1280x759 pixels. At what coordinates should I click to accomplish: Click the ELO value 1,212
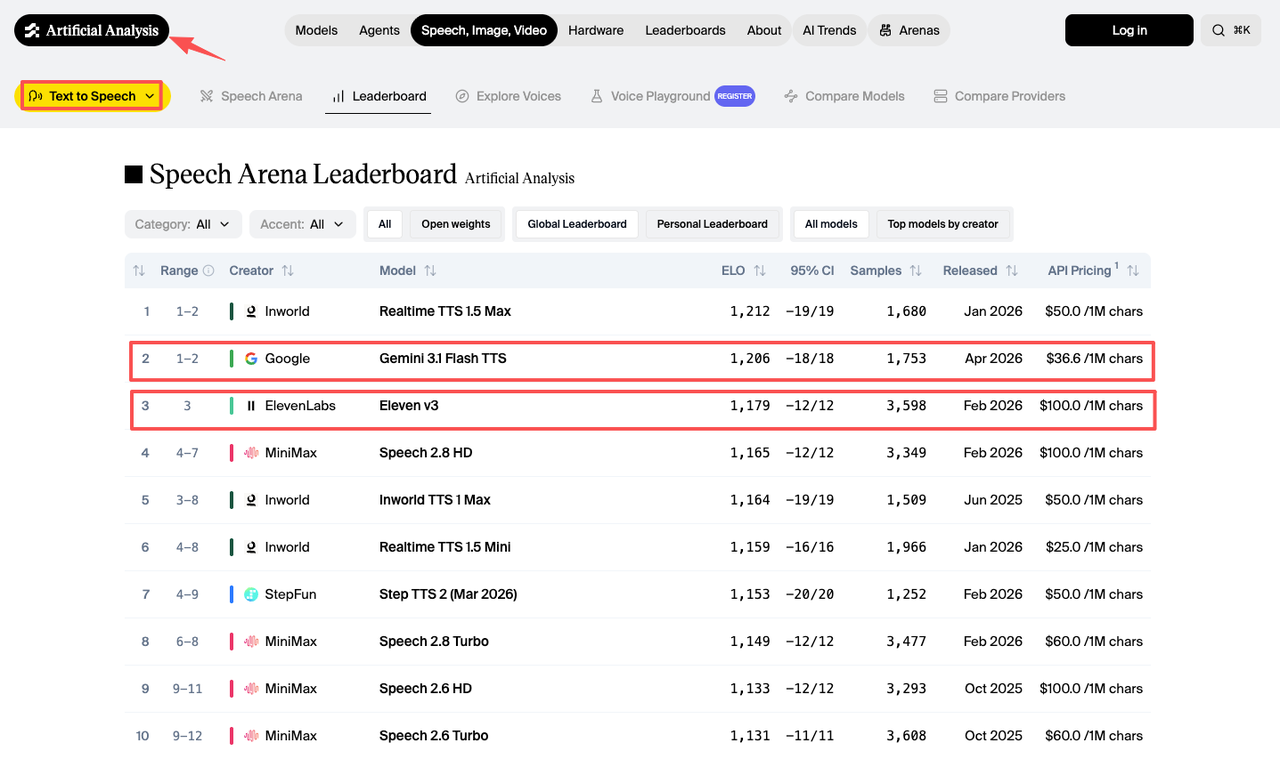(750, 312)
